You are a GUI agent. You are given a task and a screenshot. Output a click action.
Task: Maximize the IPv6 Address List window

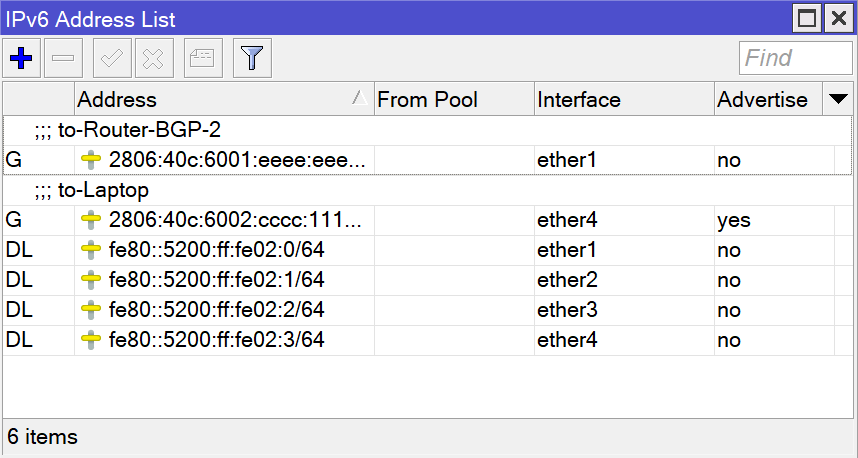pos(809,17)
